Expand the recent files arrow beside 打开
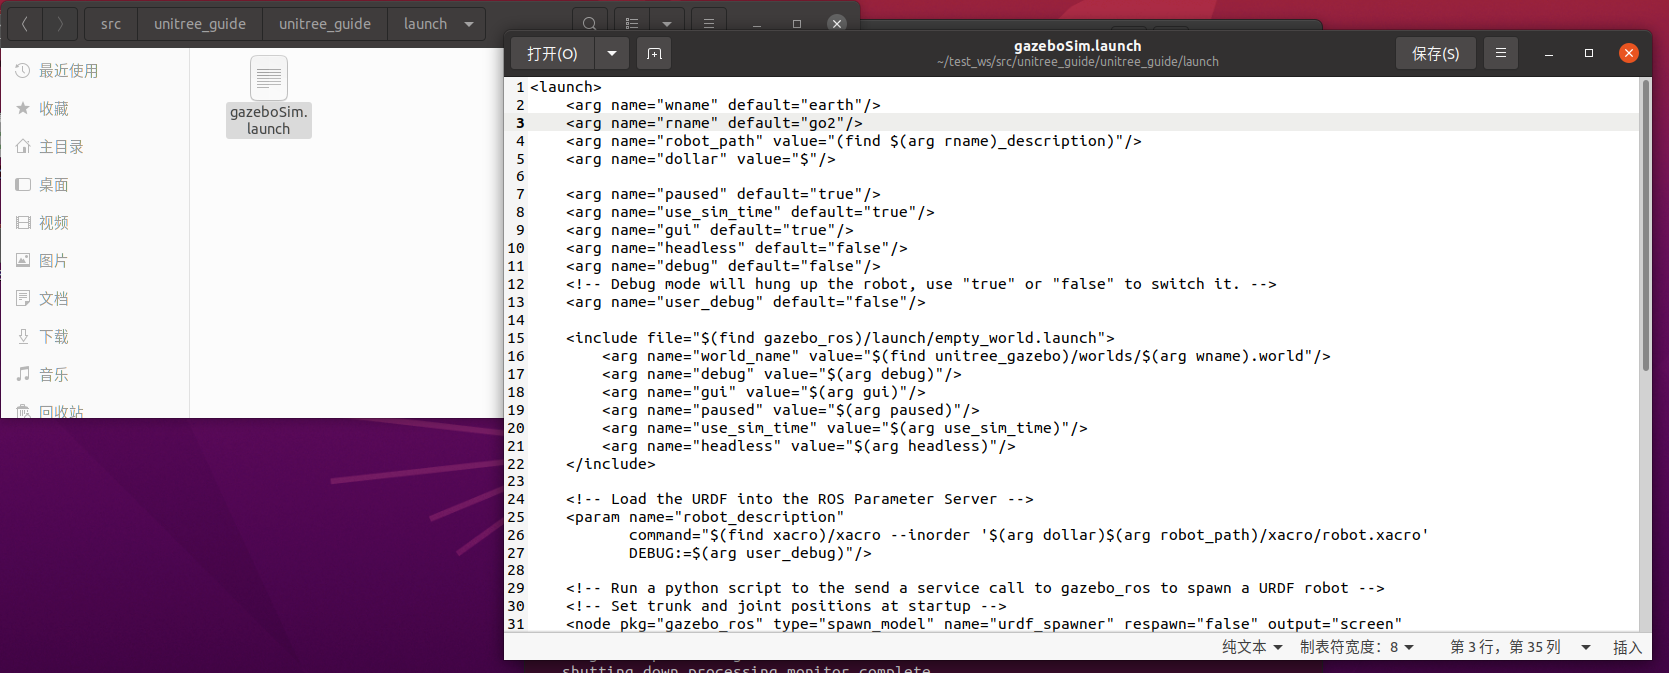The width and height of the screenshot is (1669, 673). coord(611,54)
